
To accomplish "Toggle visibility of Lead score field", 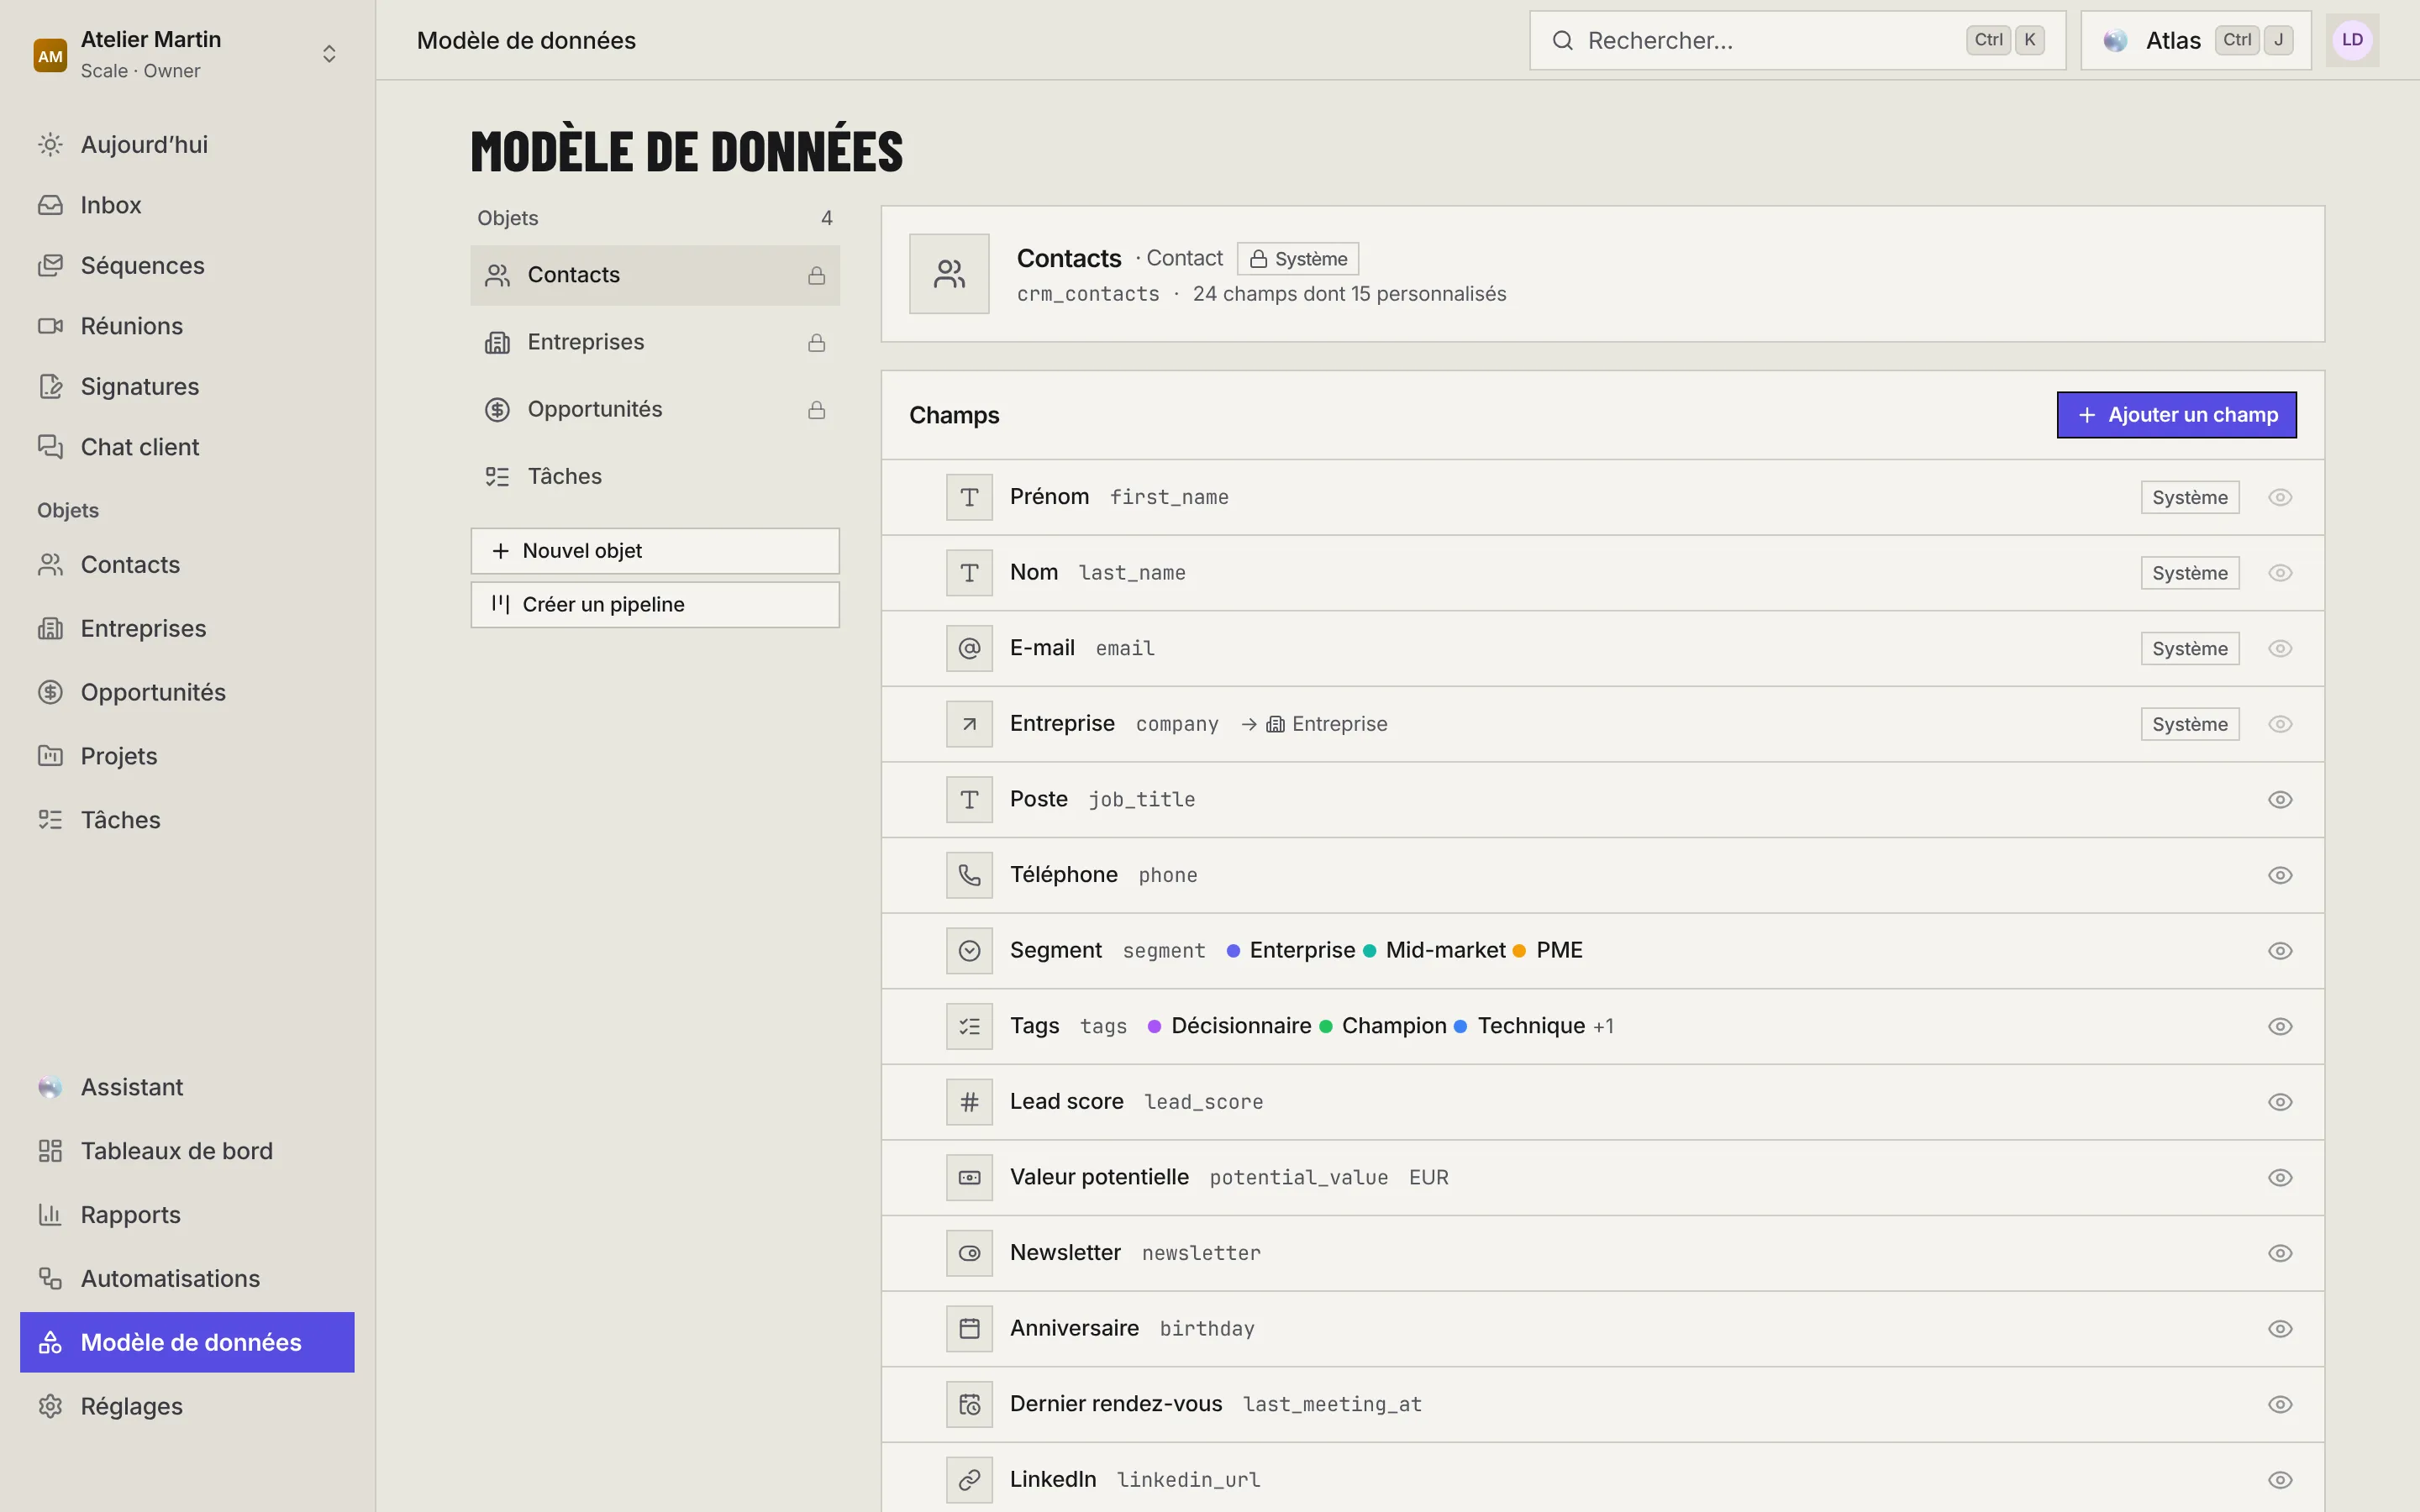I will pos(2280,1101).
